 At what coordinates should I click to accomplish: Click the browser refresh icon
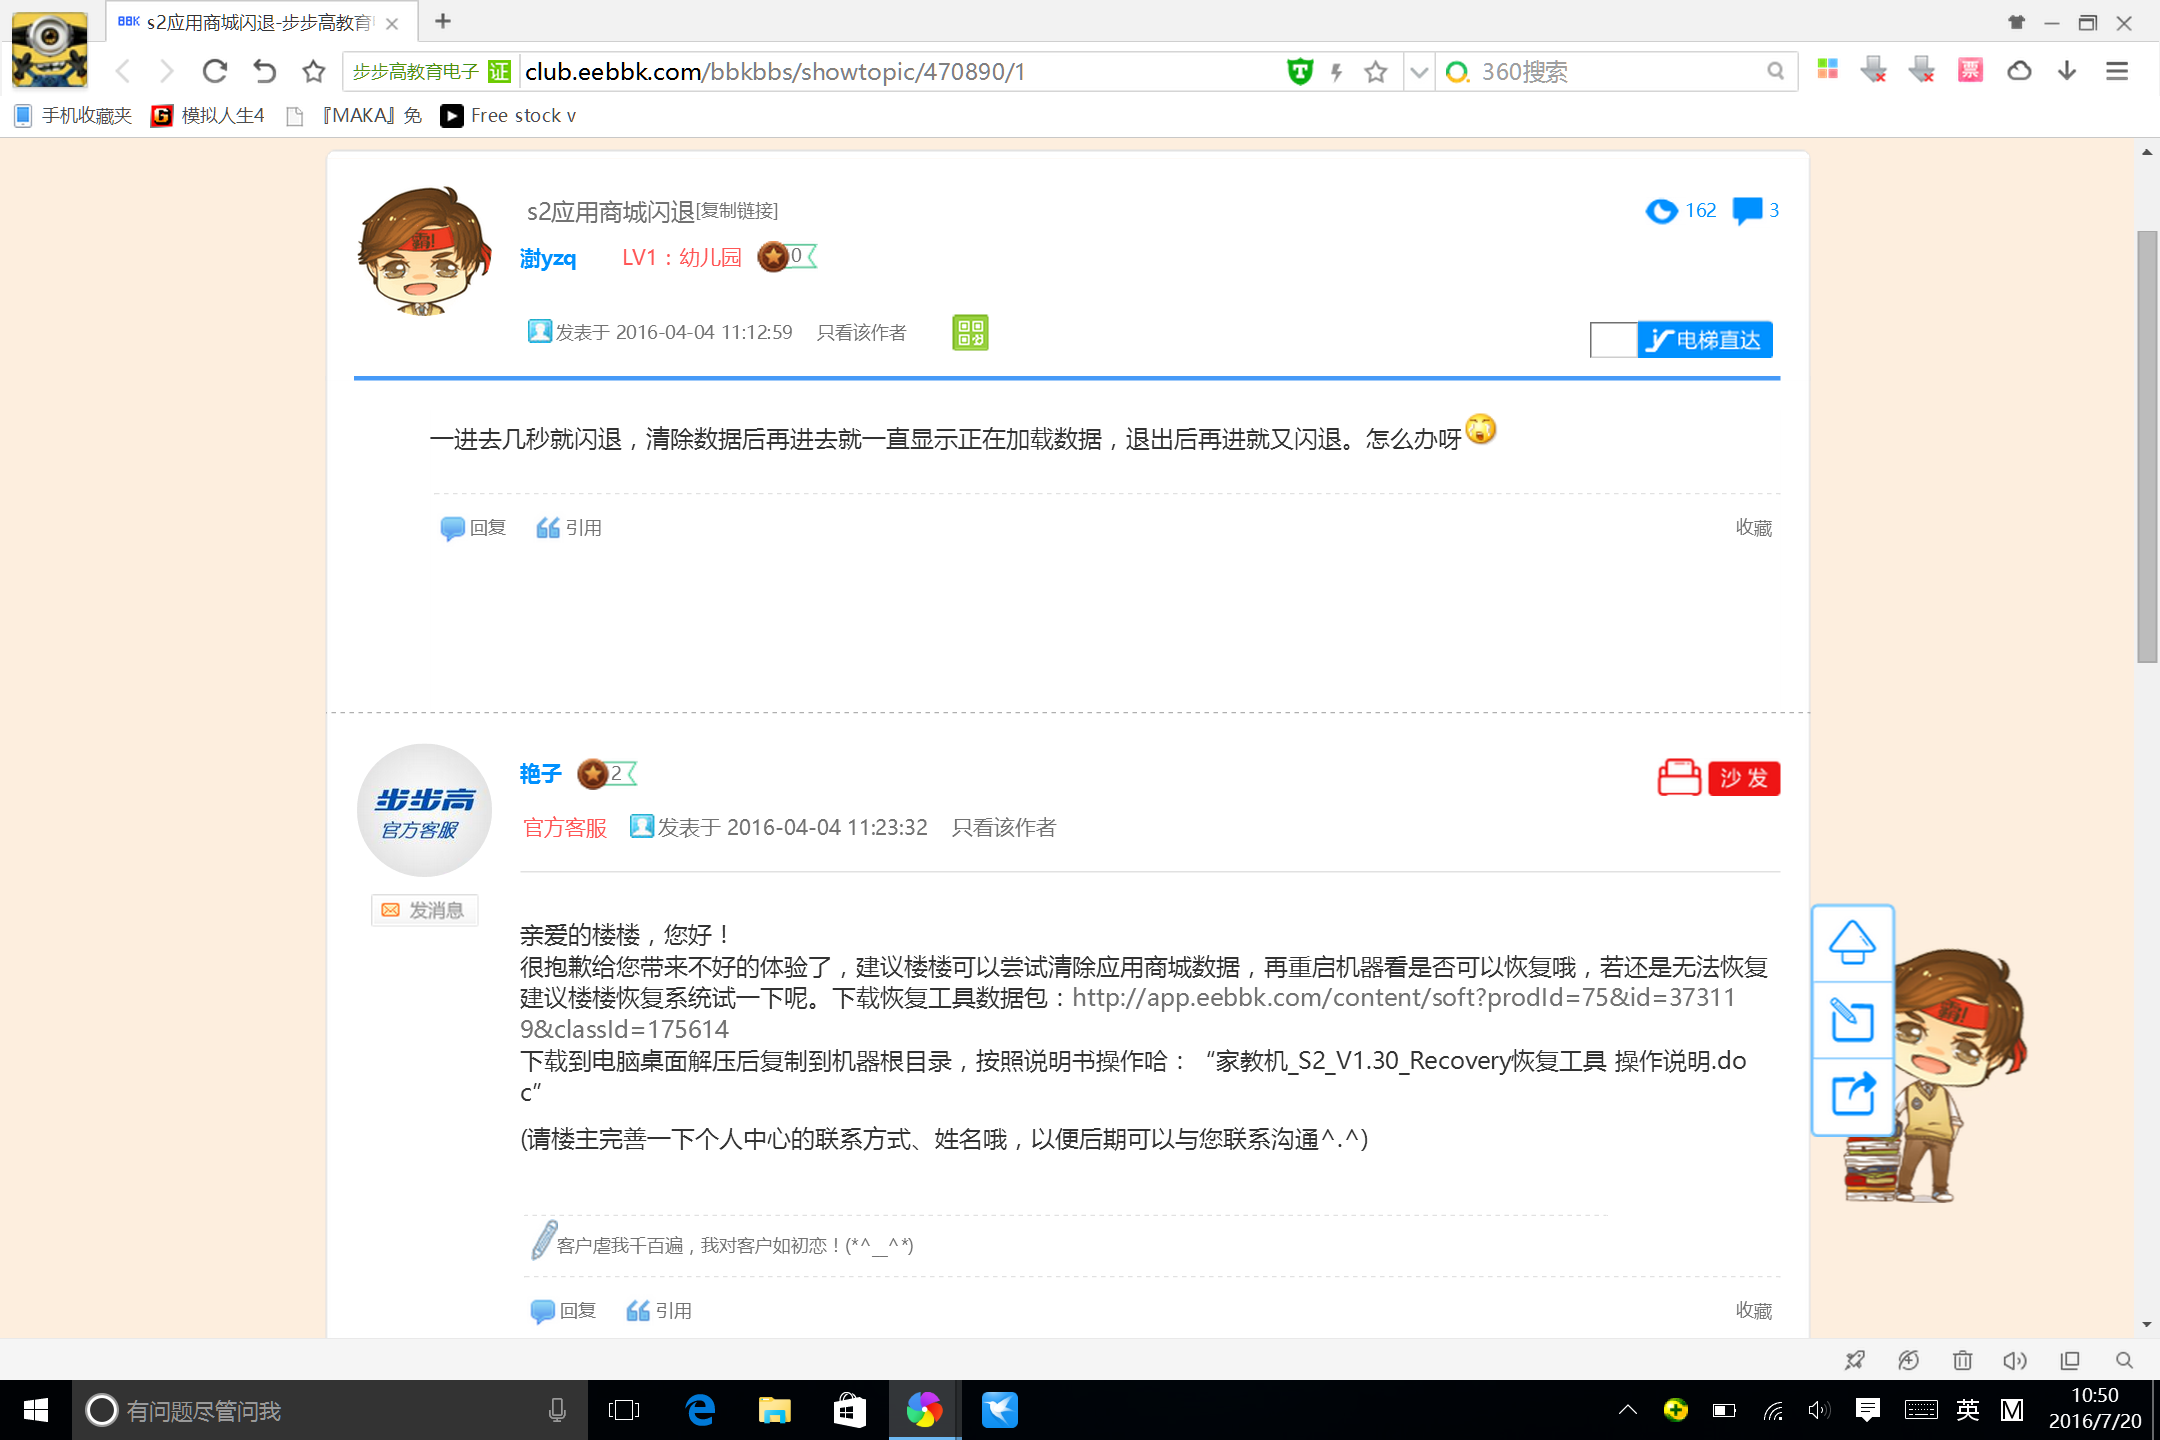(215, 71)
